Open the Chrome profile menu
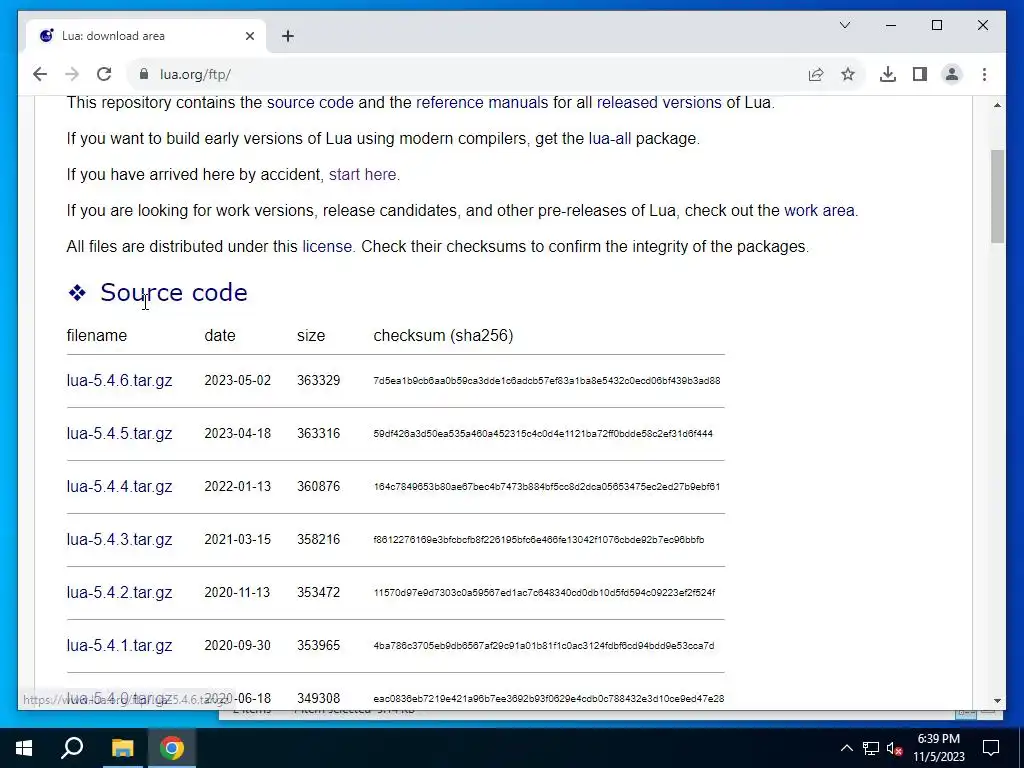1024x768 pixels. (x=952, y=74)
